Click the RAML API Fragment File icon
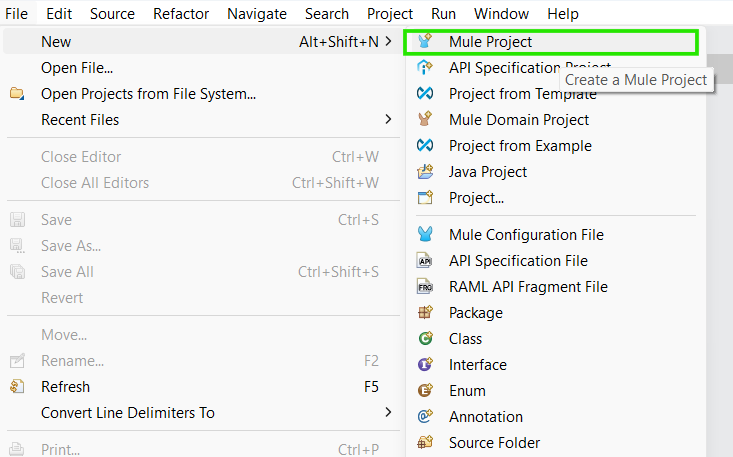This screenshot has width=733, height=457. 426,287
